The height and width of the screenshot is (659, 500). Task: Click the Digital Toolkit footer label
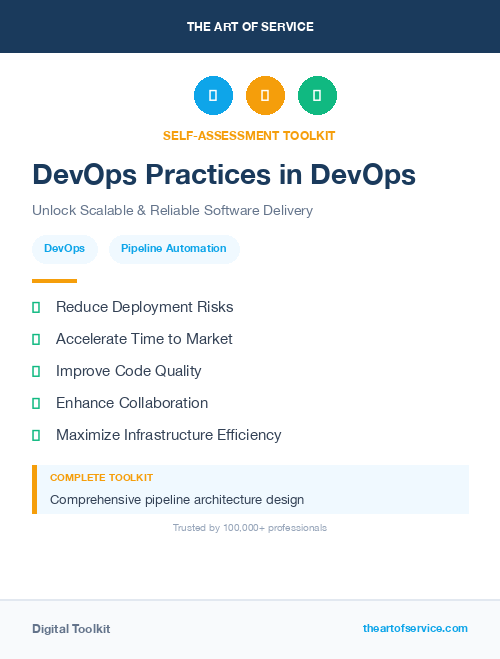pyautogui.click(x=71, y=629)
